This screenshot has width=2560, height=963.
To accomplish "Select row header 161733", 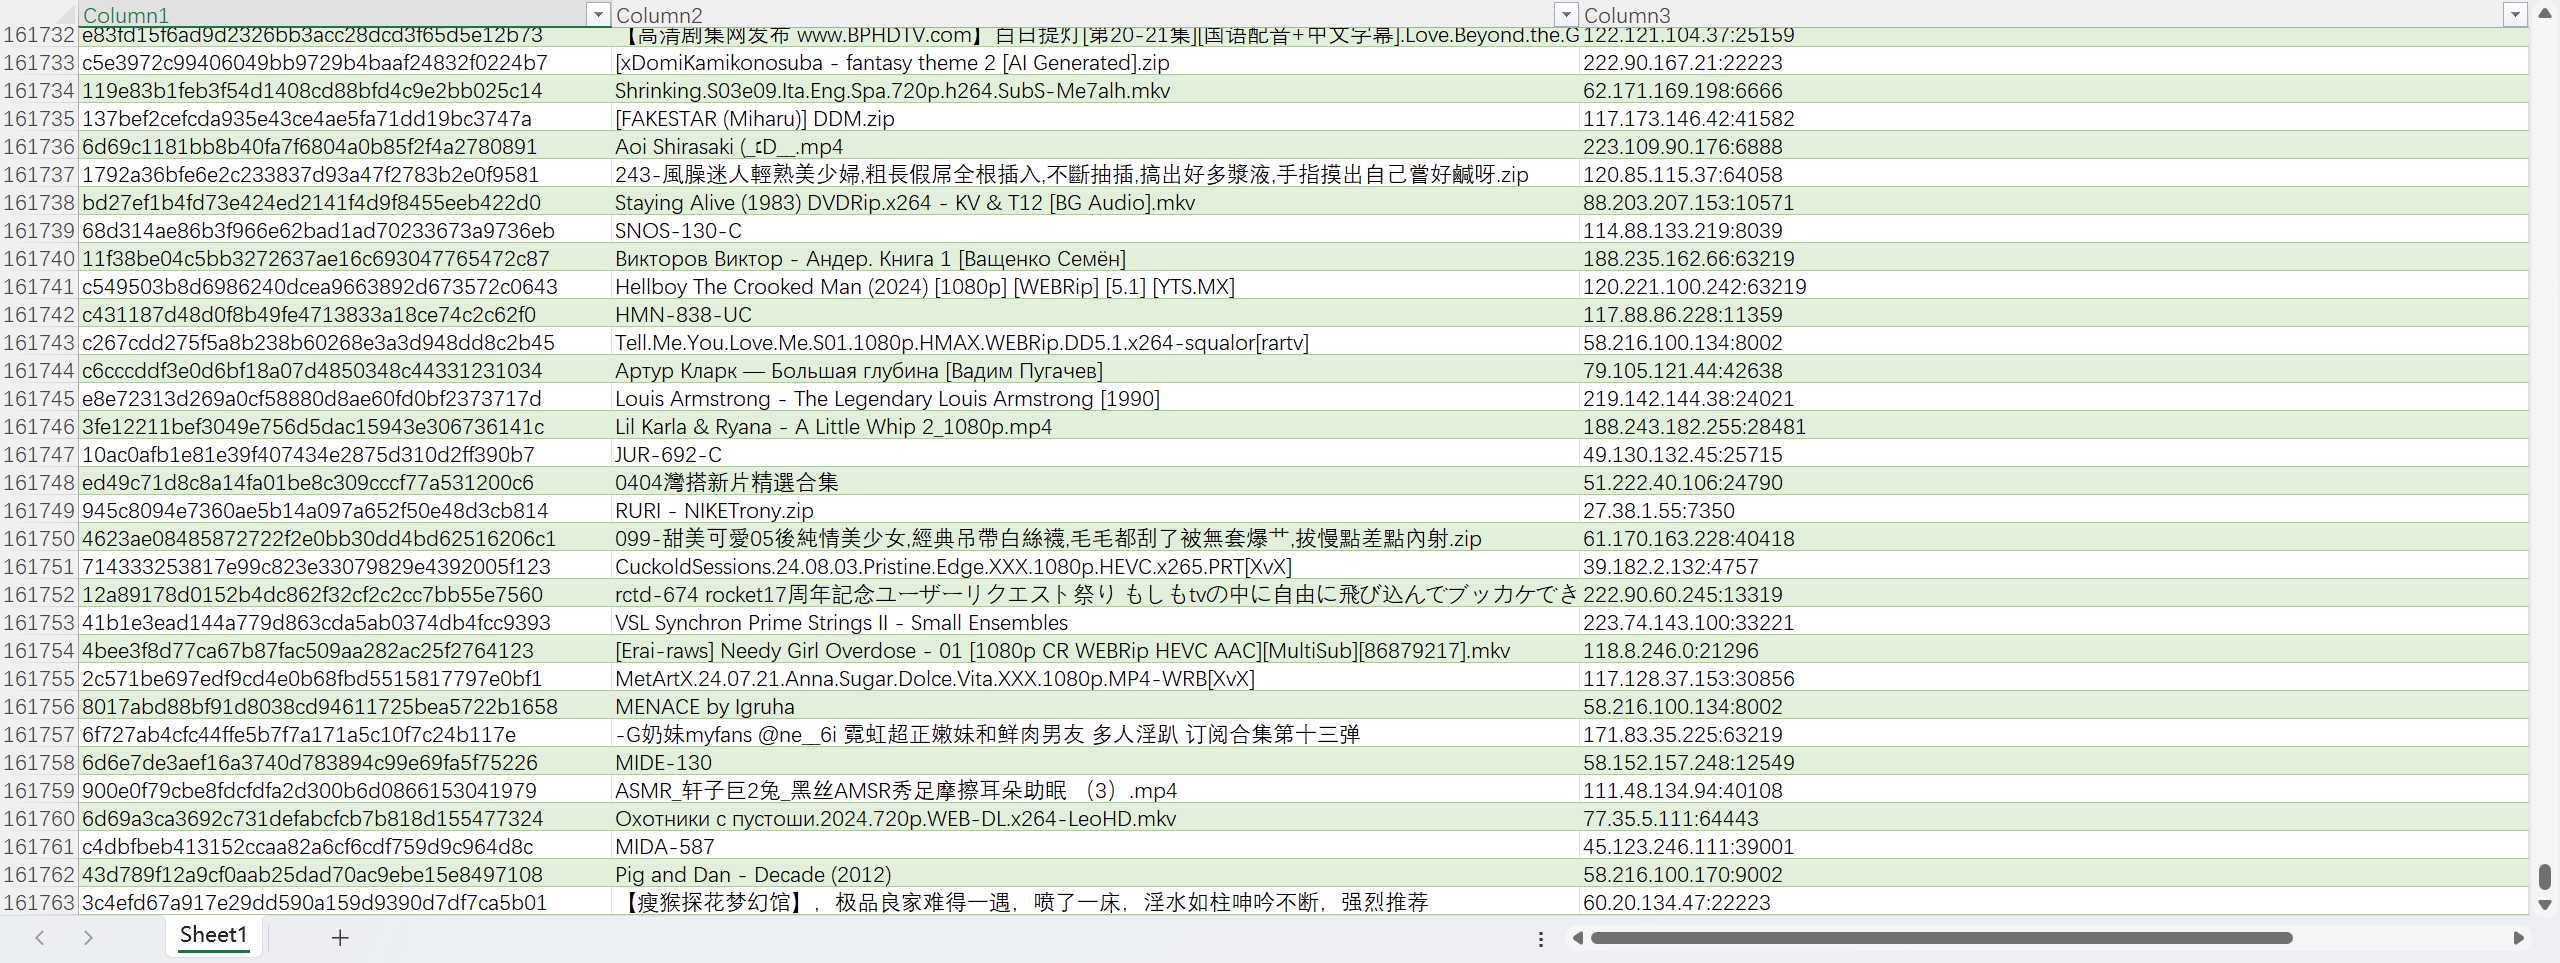I will 39,62.
